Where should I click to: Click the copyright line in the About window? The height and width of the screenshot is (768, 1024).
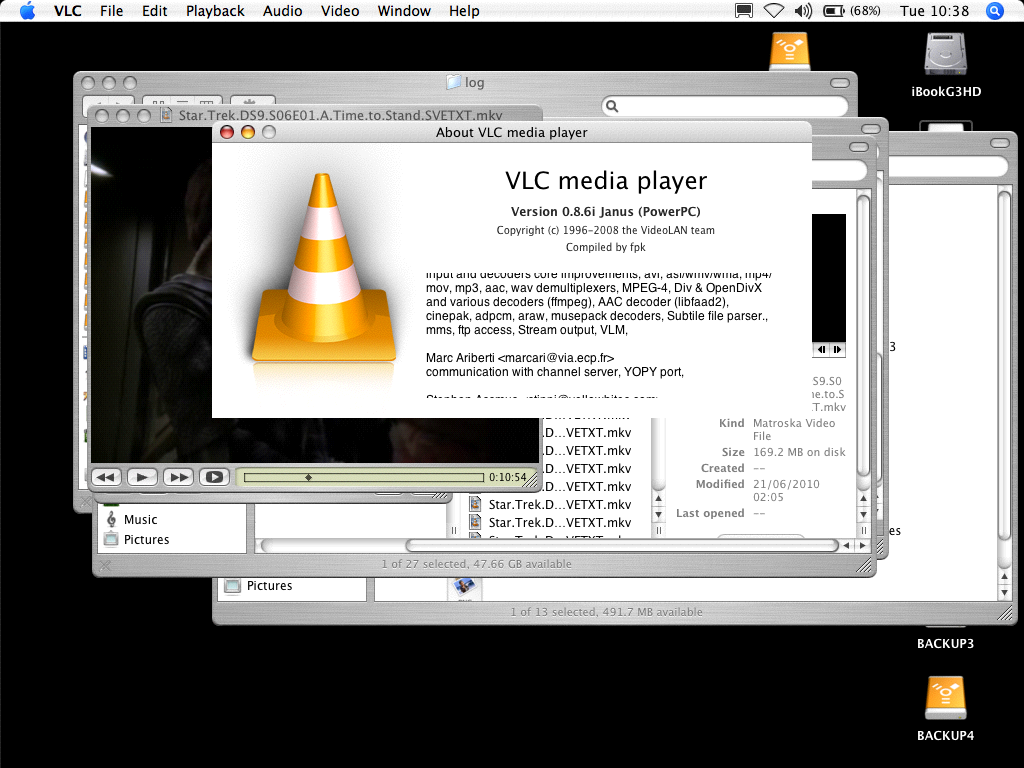pos(605,231)
